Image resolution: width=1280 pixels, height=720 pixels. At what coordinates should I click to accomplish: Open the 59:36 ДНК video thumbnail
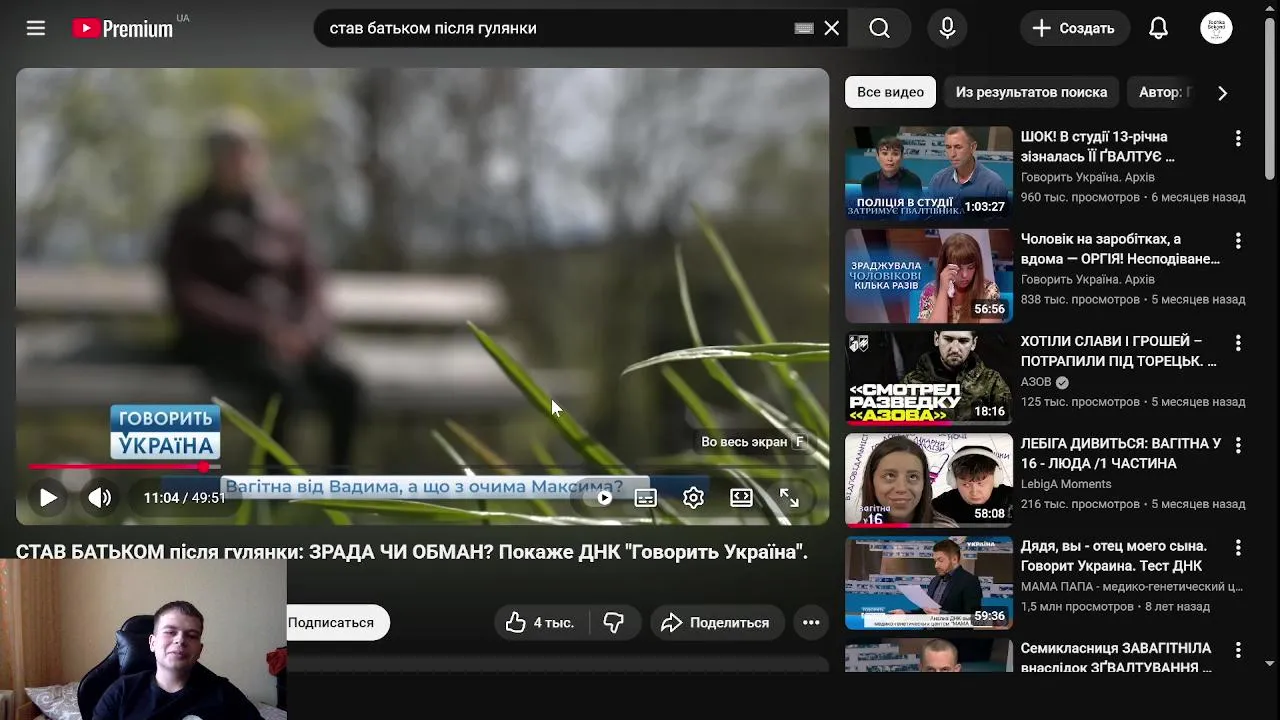929,582
